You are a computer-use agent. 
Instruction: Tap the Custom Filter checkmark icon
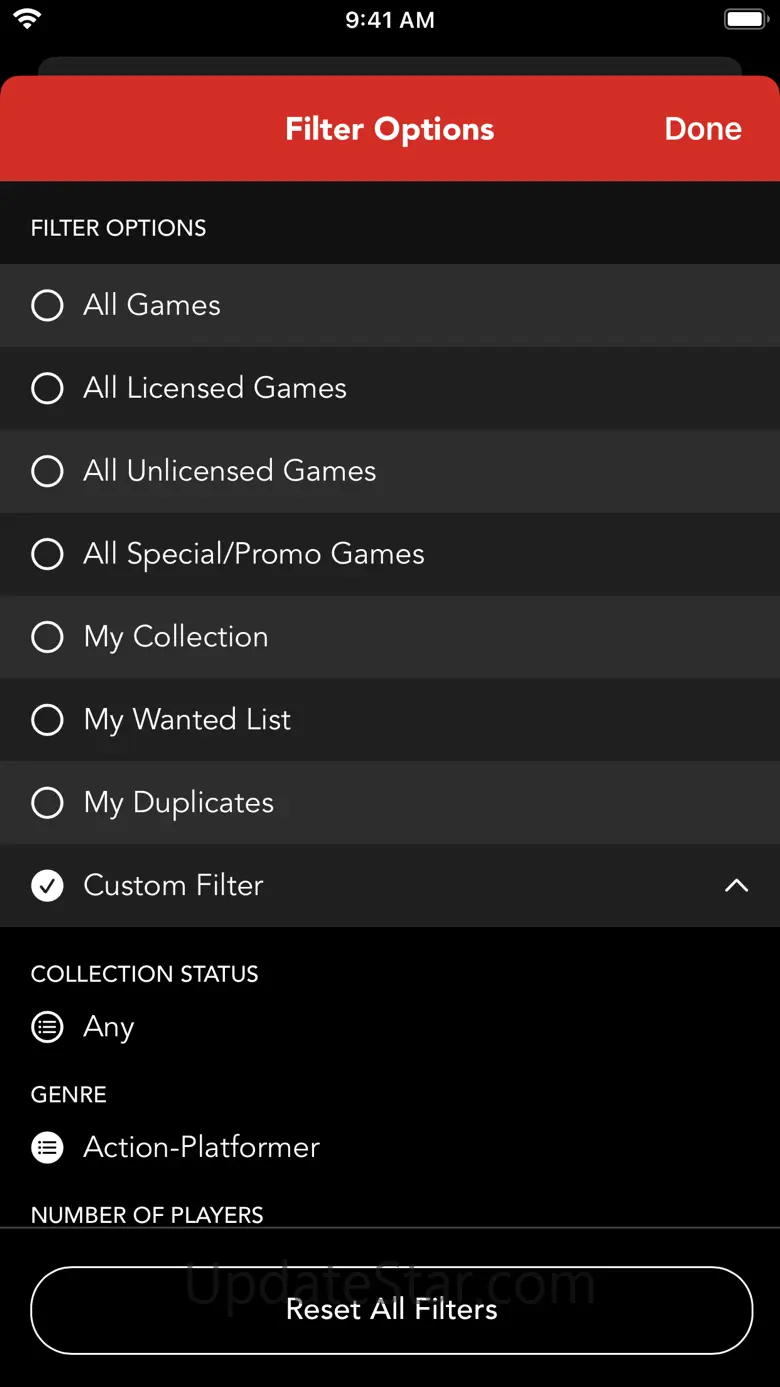coord(47,885)
